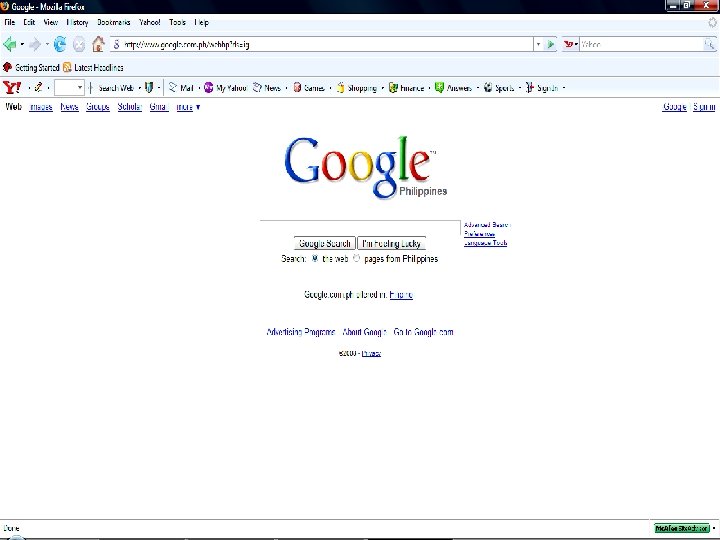Click the Forward arrow button
720x540 pixels.
pos(35,45)
